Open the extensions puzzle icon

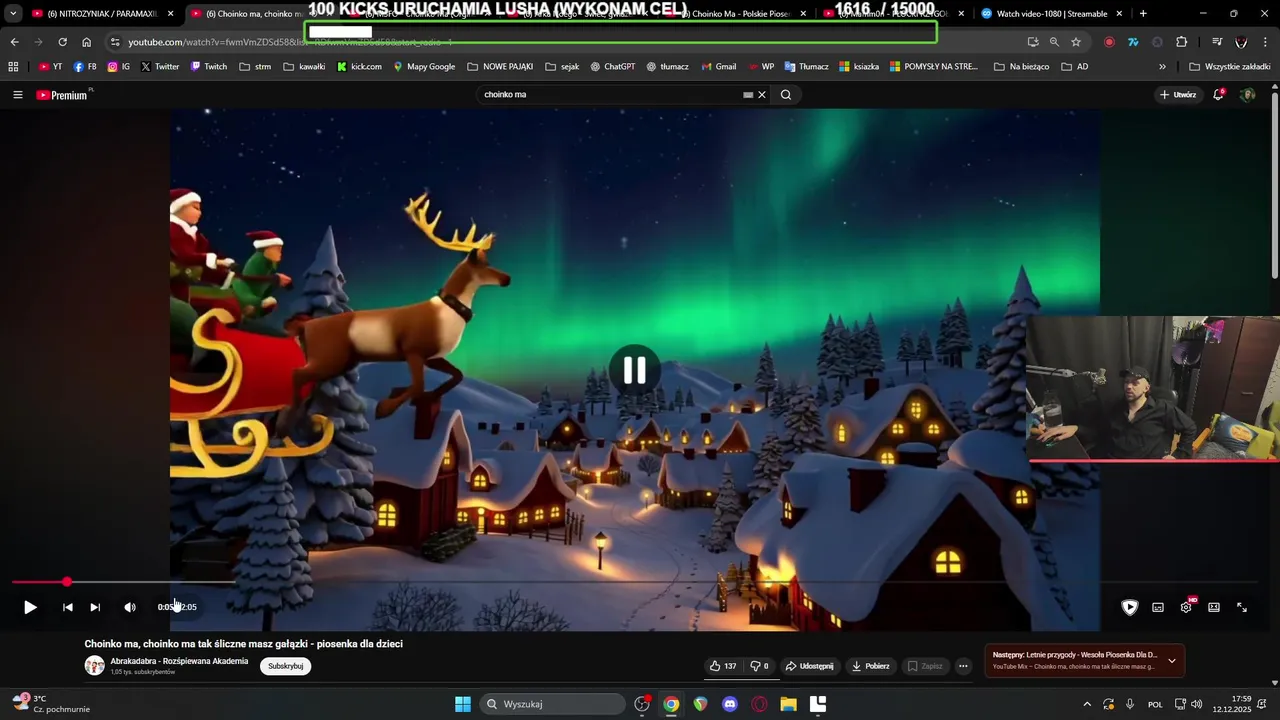[1182, 42]
